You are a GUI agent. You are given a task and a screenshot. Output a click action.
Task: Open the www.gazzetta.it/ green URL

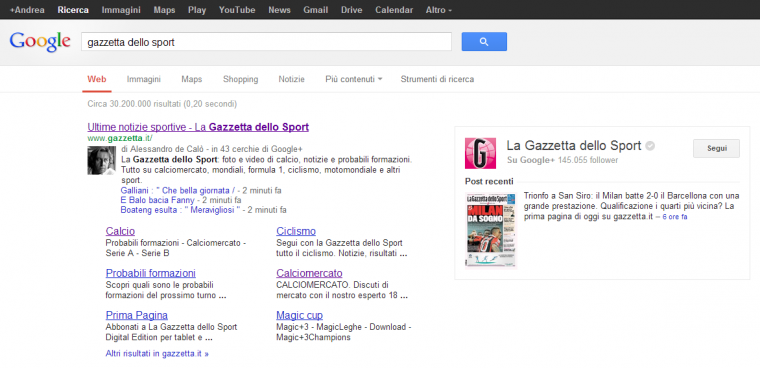click(120, 139)
